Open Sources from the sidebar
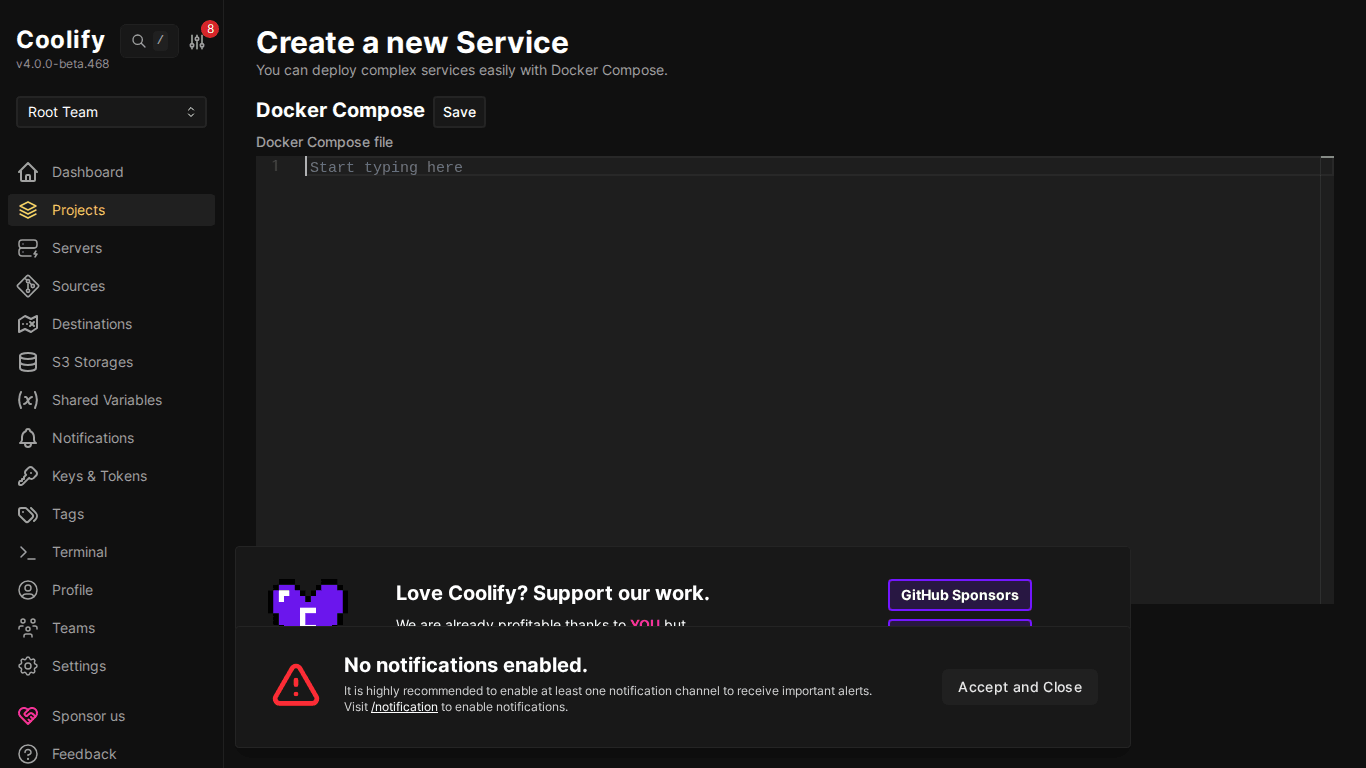Viewport: 1366px width, 768px height. pyautogui.click(x=28, y=286)
